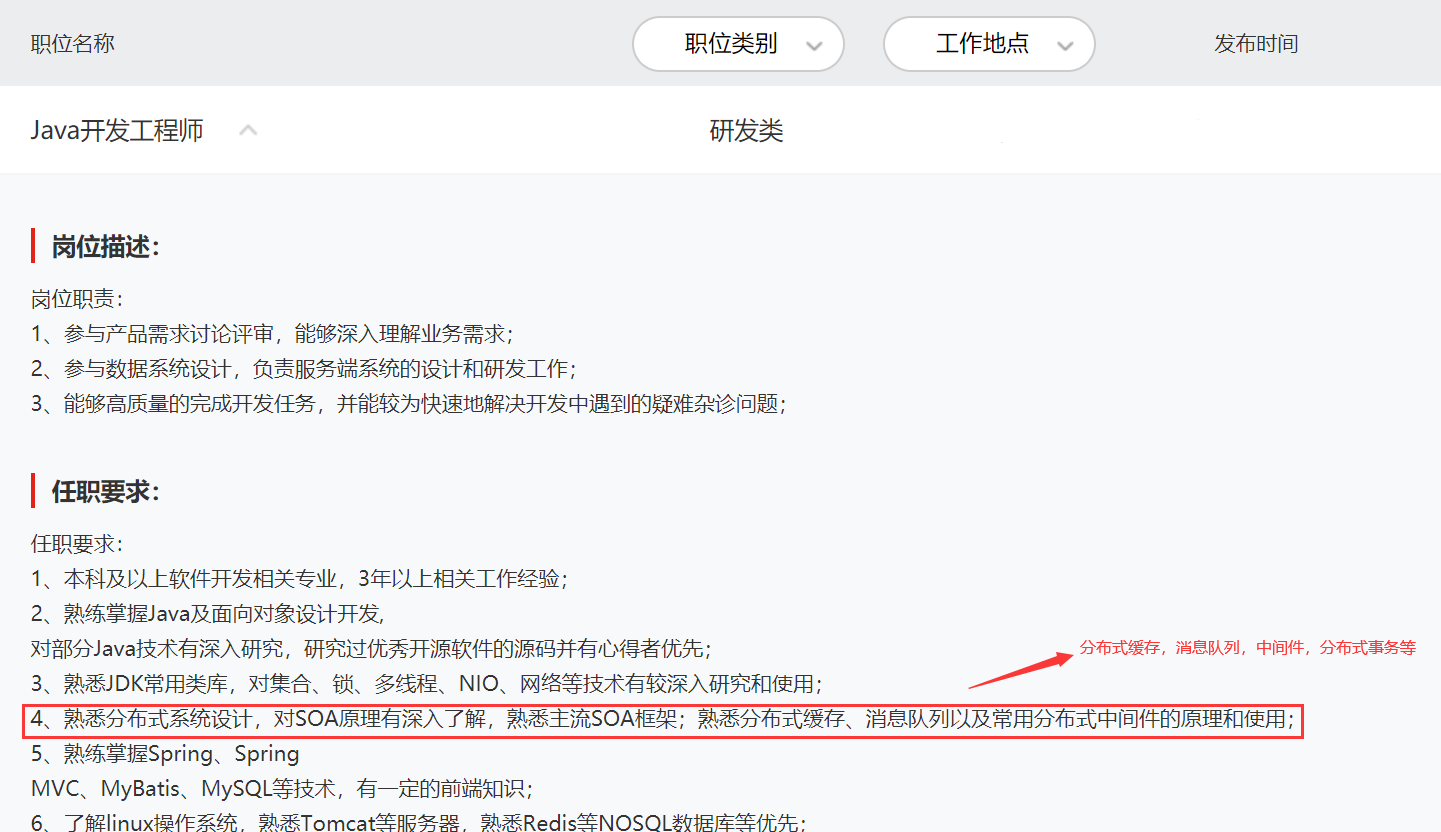Click requirement 5 熟练掌握Spring
This screenshot has width=1441, height=832.
click(x=165, y=754)
